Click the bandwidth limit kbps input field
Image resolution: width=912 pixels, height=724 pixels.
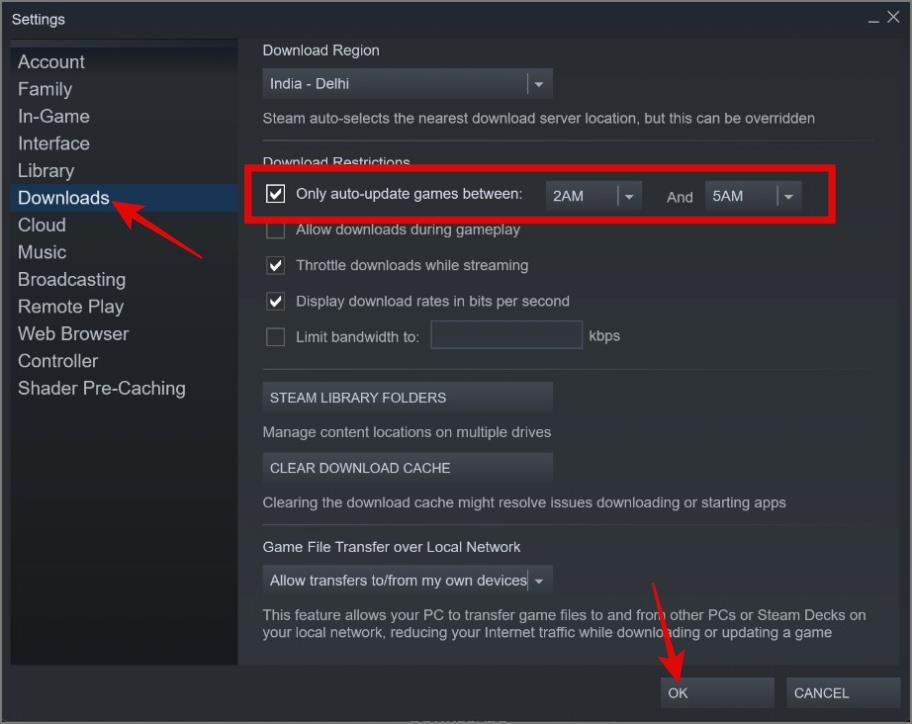pos(506,335)
